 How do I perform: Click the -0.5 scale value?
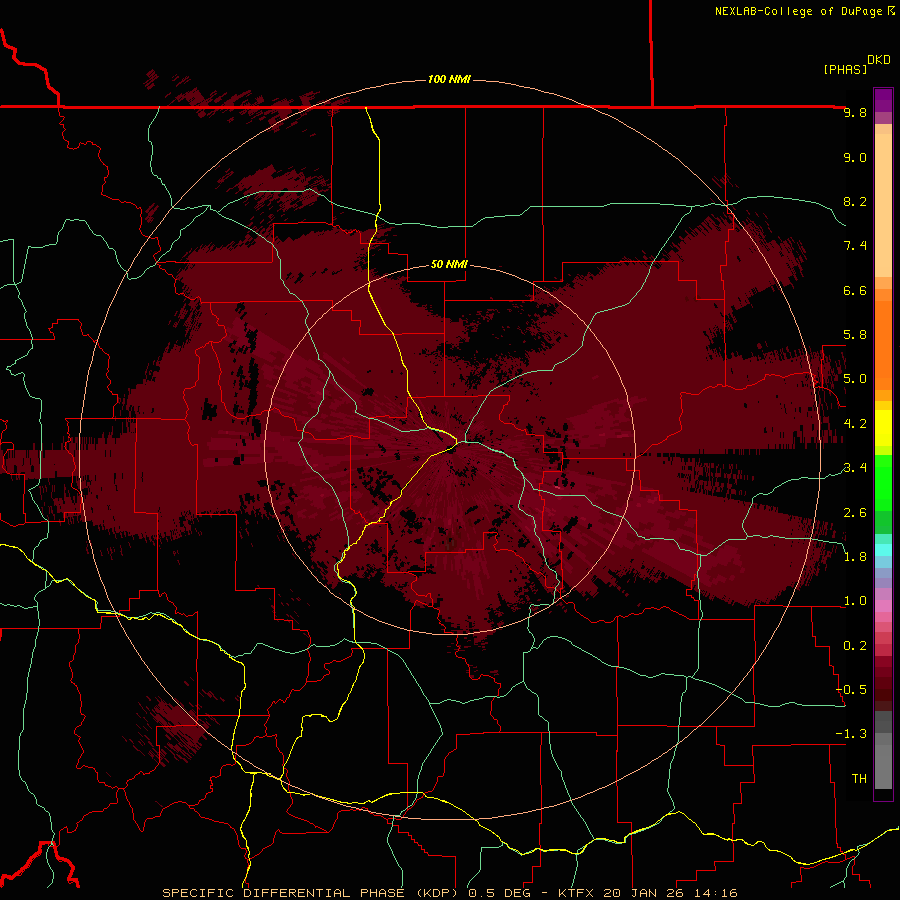pyautogui.click(x=851, y=690)
